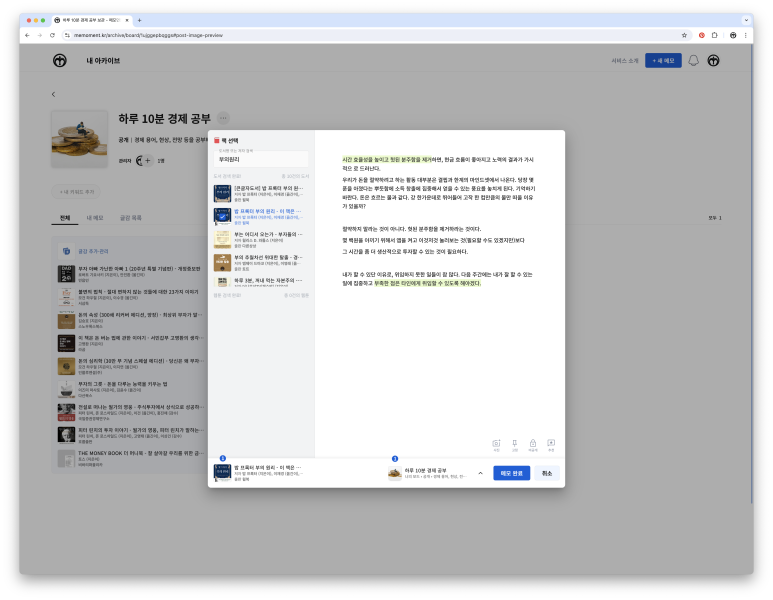
Task: Click the selected book in the dialog footer
Action: click(258, 473)
